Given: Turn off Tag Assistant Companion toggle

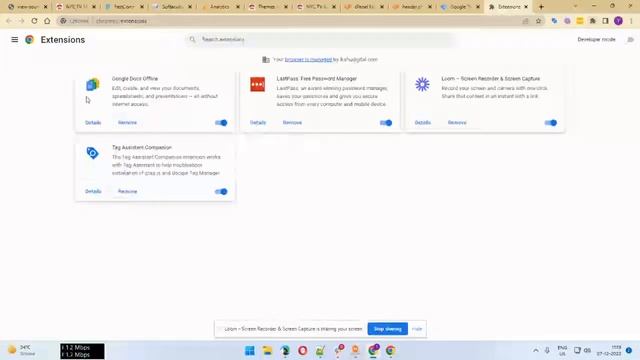Looking at the screenshot, I should click(221, 191).
